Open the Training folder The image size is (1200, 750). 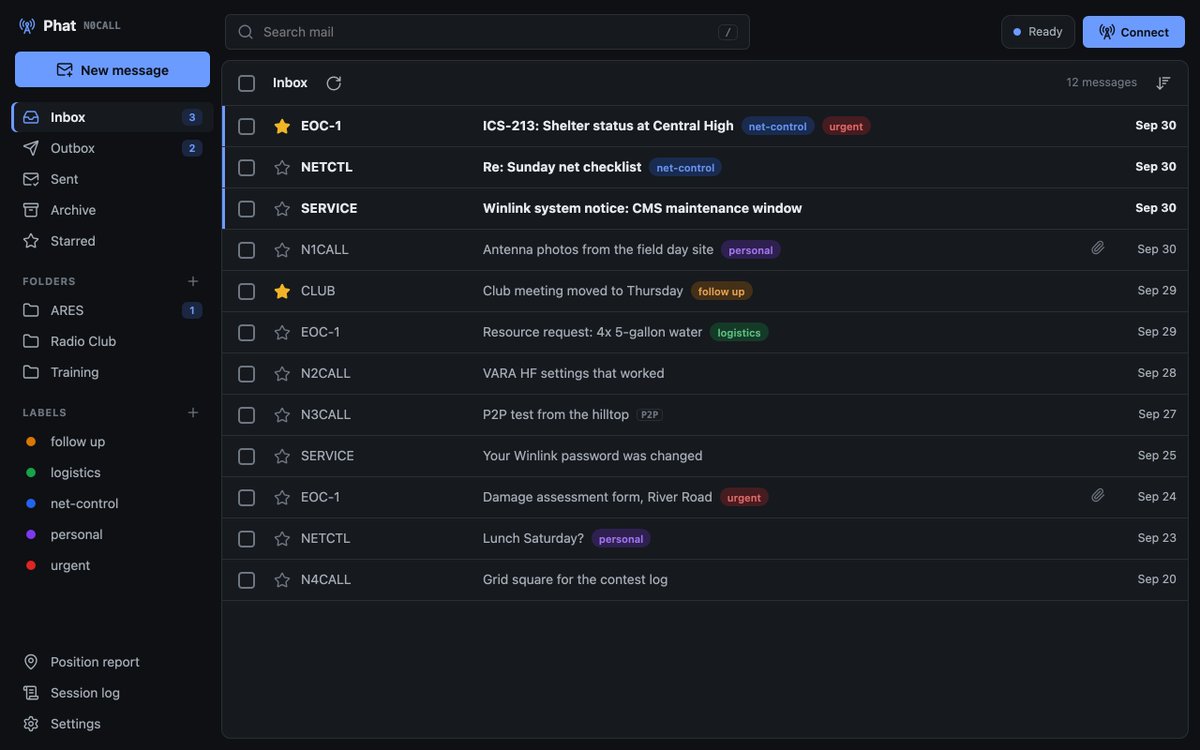click(112, 372)
